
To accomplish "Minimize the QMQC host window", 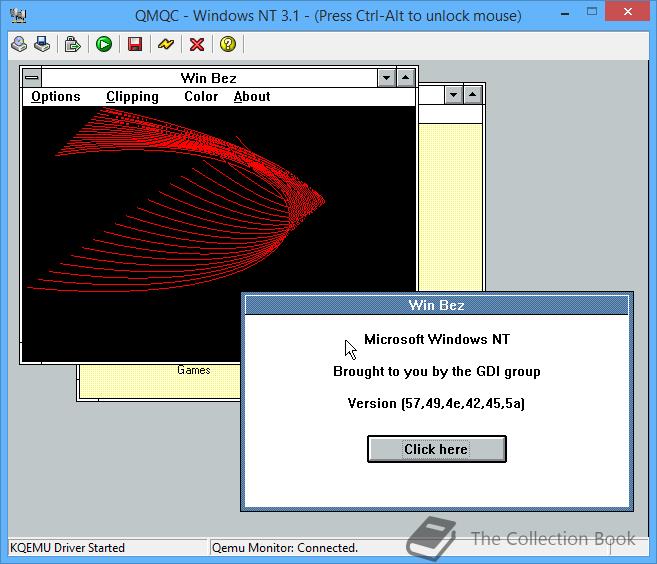I will tap(565, 13).
